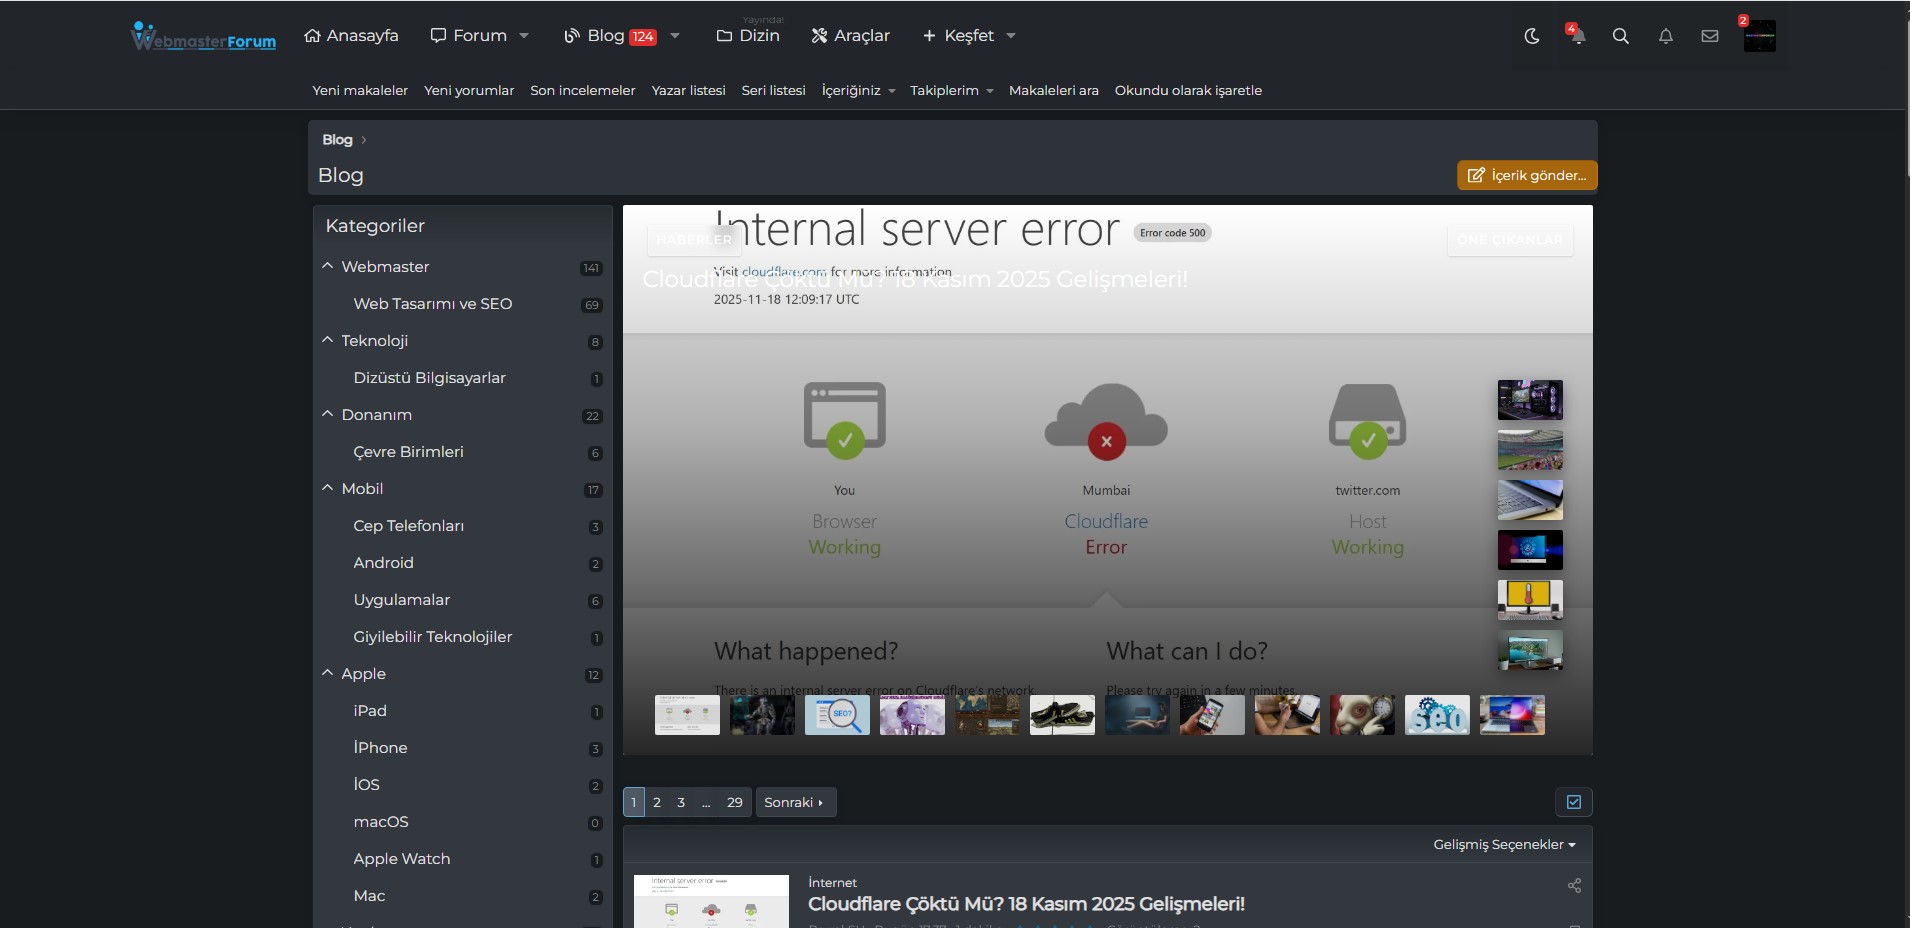Expand the Keşfet menu
The height and width of the screenshot is (928, 1910).
click(968, 36)
